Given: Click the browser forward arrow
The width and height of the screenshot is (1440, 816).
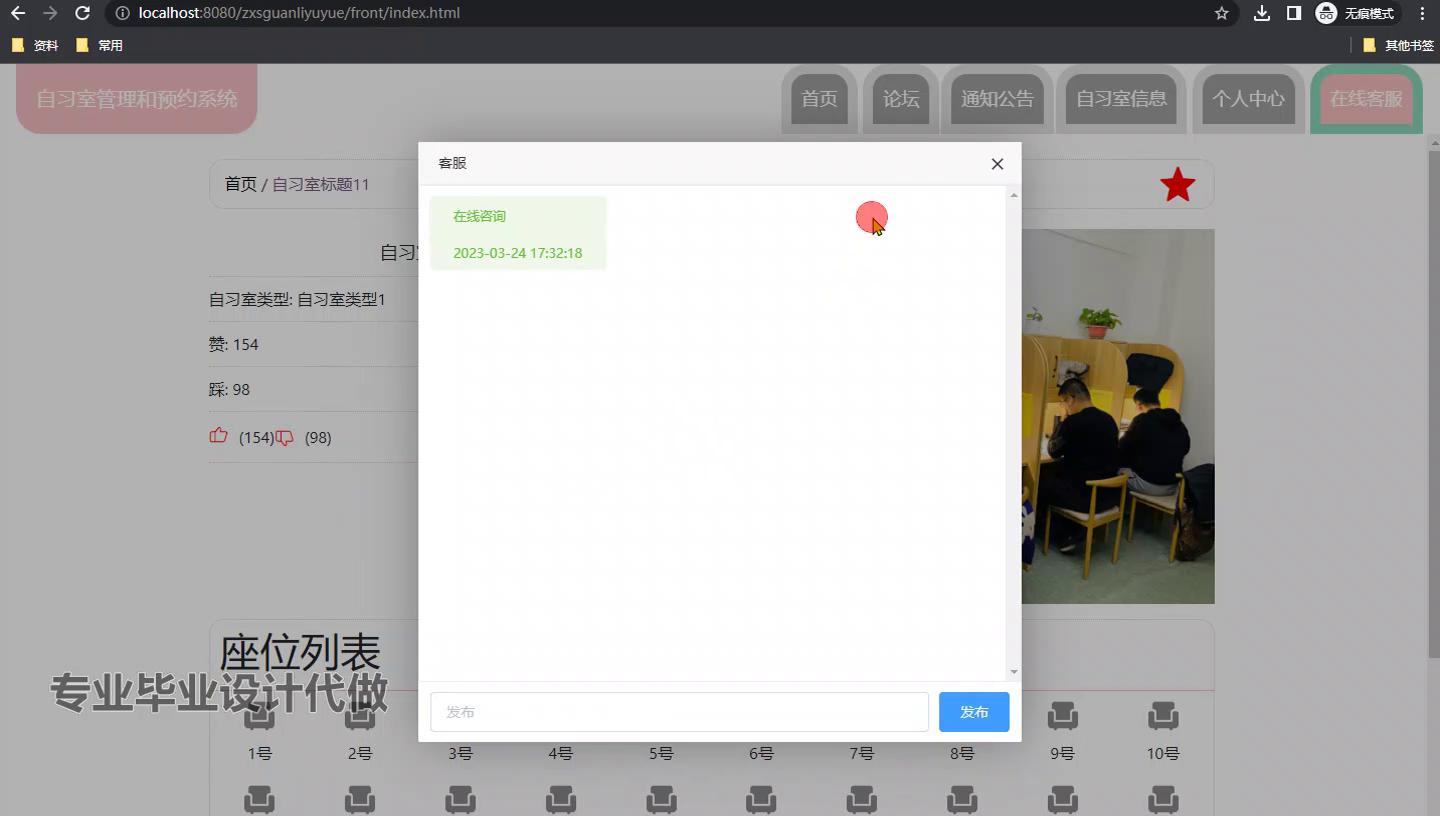Looking at the screenshot, I should [x=50, y=13].
